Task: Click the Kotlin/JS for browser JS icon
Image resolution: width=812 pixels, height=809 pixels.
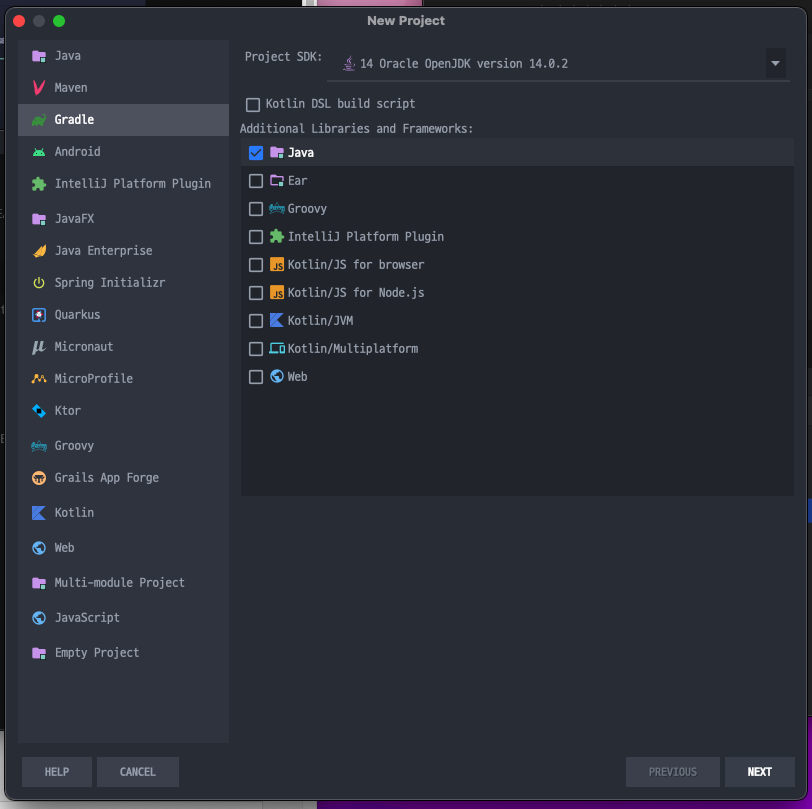Action: pos(277,265)
